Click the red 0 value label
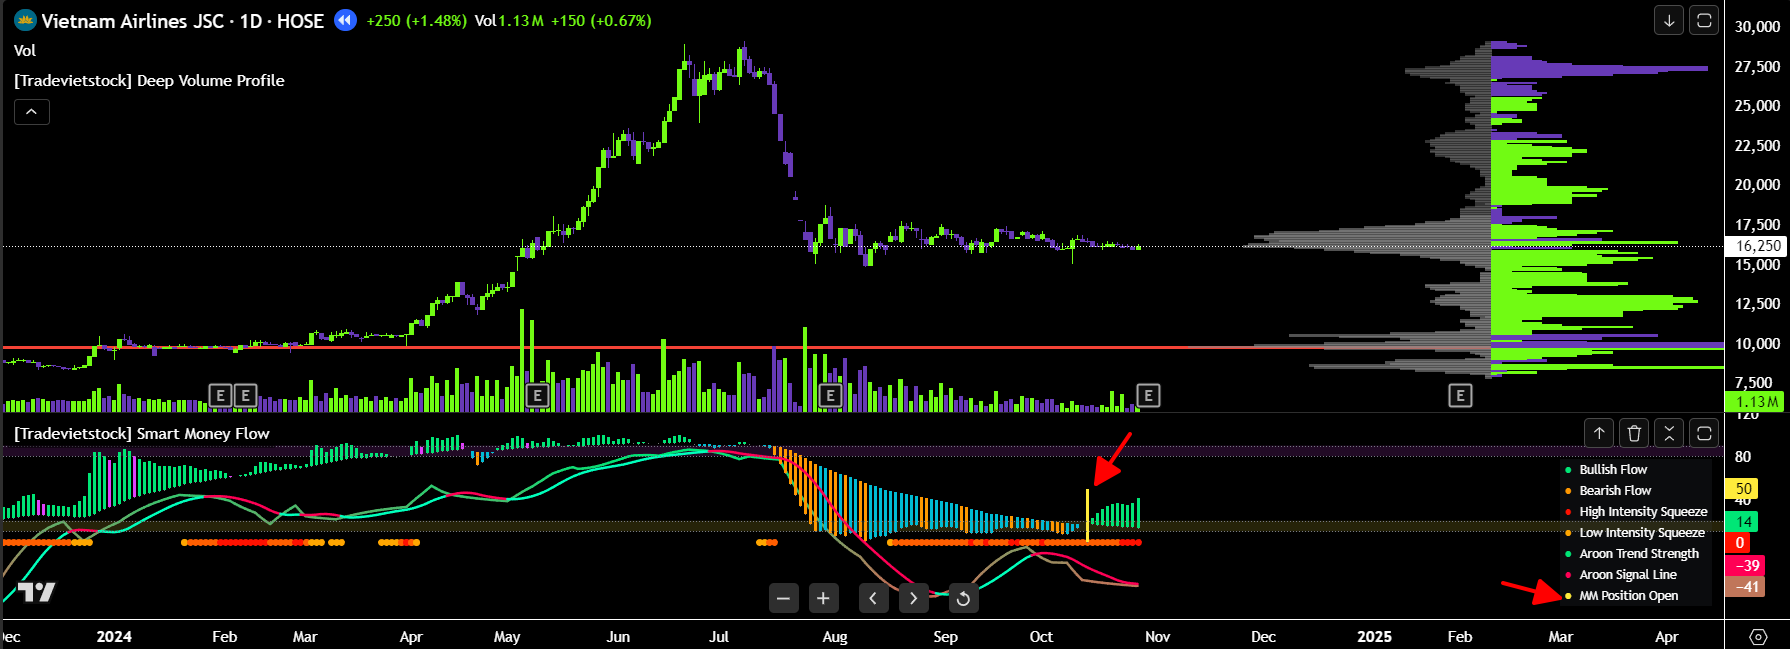This screenshot has width=1790, height=649. [1739, 543]
